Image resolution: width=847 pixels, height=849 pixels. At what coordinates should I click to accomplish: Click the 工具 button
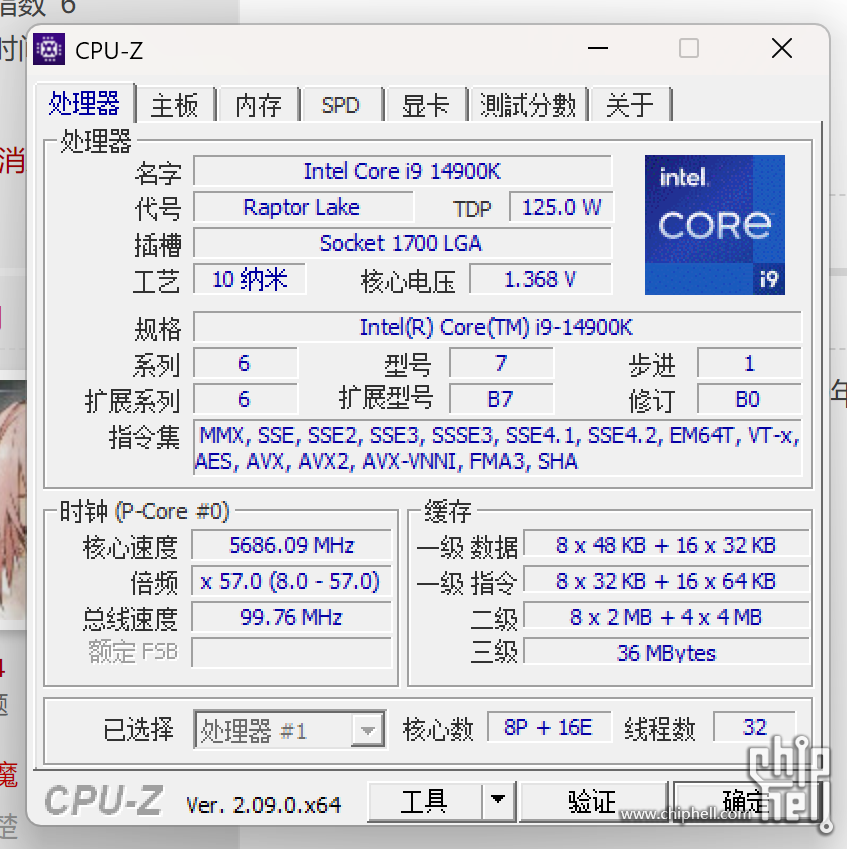425,801
